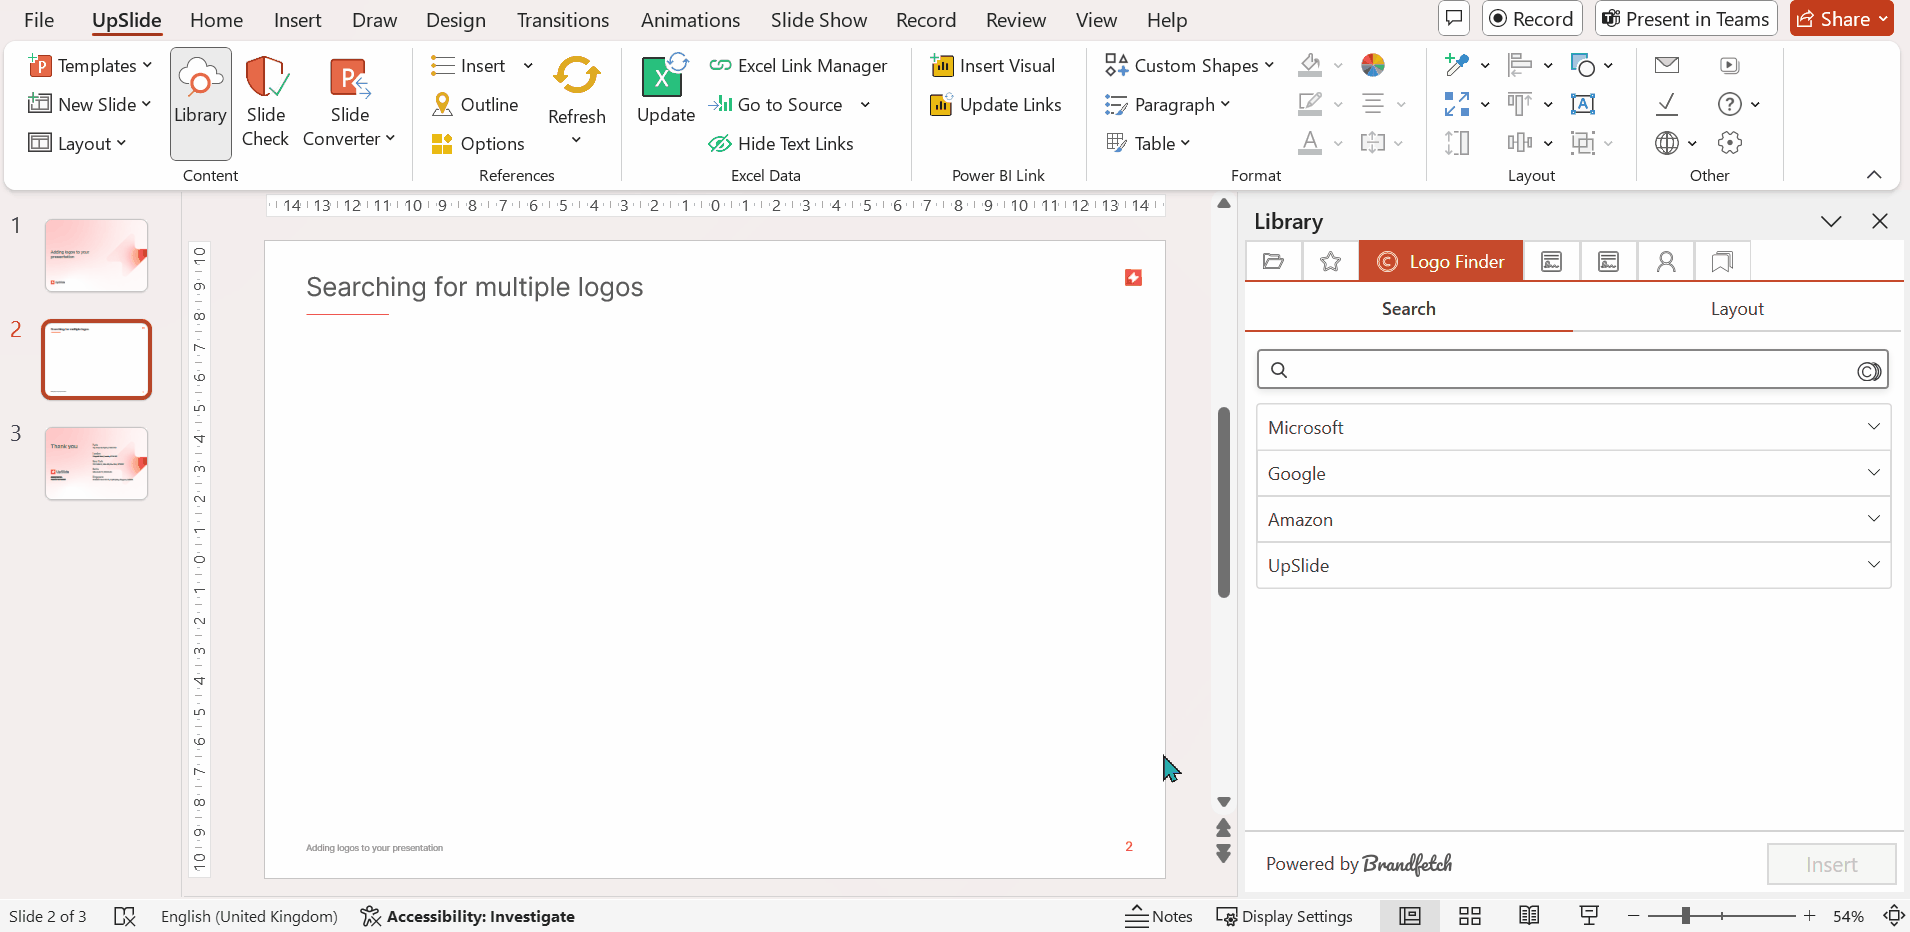The height and width of the screenshot is (932, 1910).
Task: Click the Zoom slider handle
Action: tap(1686, 916)
